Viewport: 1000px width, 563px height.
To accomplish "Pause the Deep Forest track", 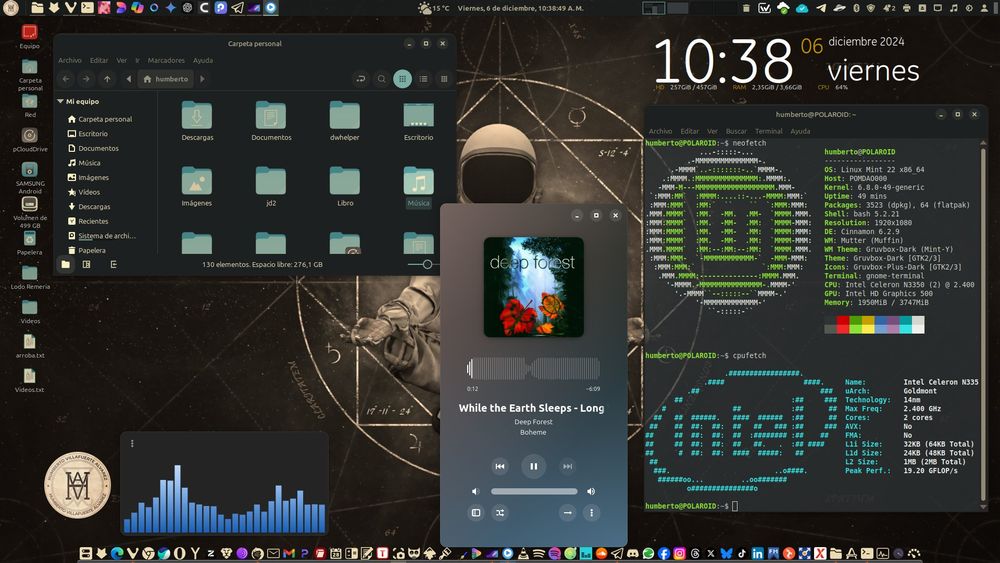I will pos(534,466).
